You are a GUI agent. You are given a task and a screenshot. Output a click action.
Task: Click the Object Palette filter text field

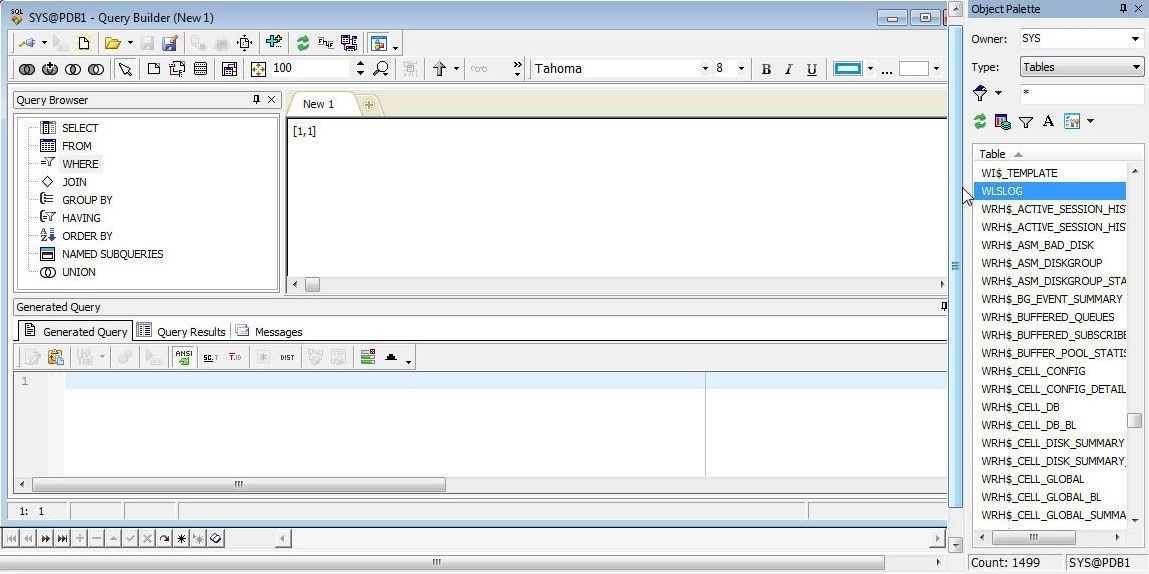click(1082, 94)
